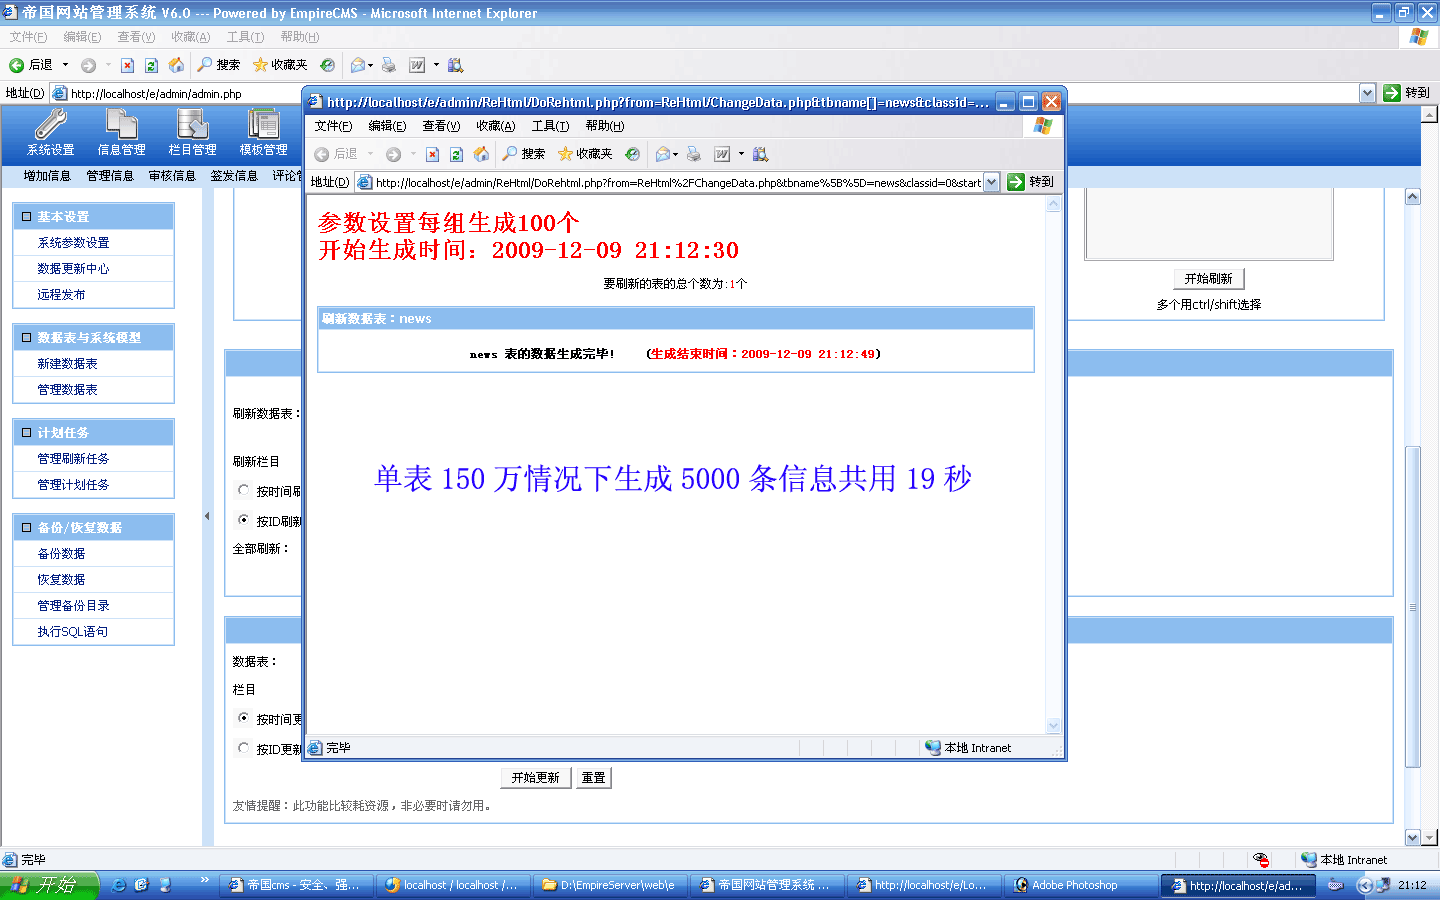Click the main page vertical scrollbar thumb
The image size is (1440, 900).
tap(1412, 605)
